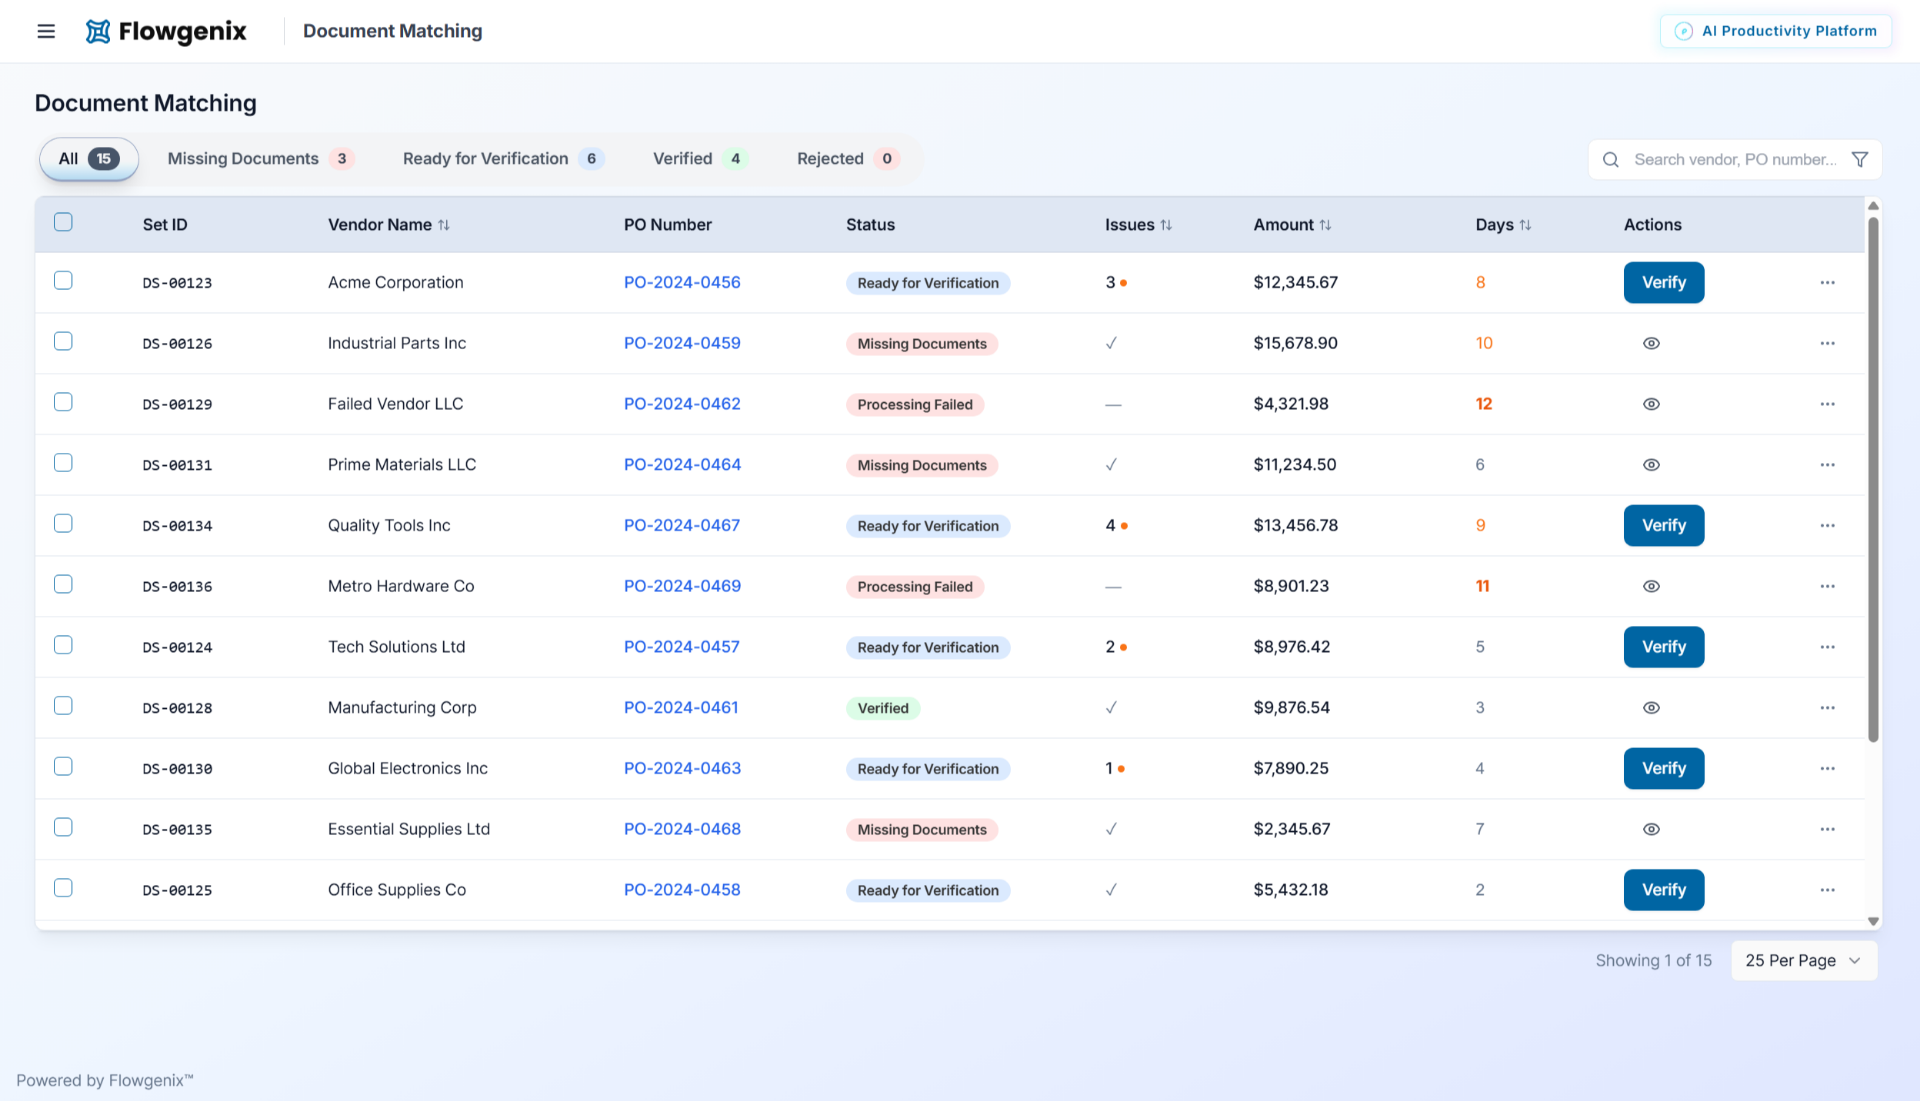This screenshot has height=1101, width=1920.
Task: View details eye icon for Manufacturing Corp
Action: [x=1651, y=708]
